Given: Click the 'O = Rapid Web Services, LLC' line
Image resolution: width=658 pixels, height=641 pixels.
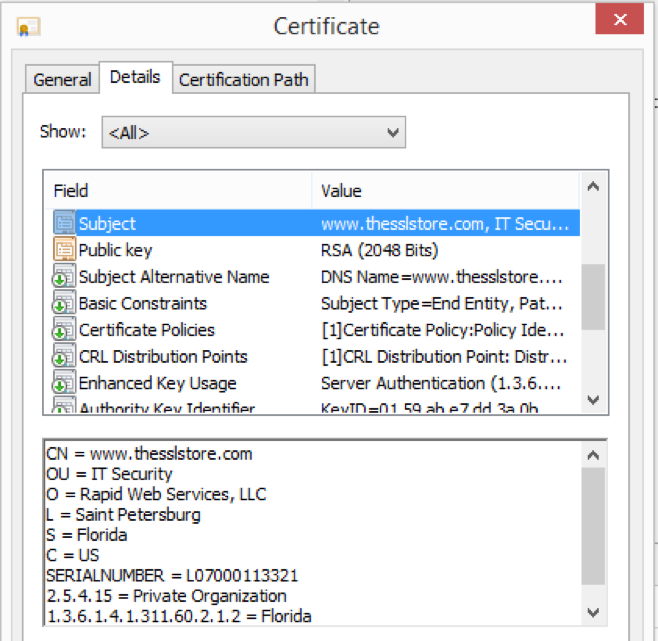Looking at the screenshot, I should [156, 494].
